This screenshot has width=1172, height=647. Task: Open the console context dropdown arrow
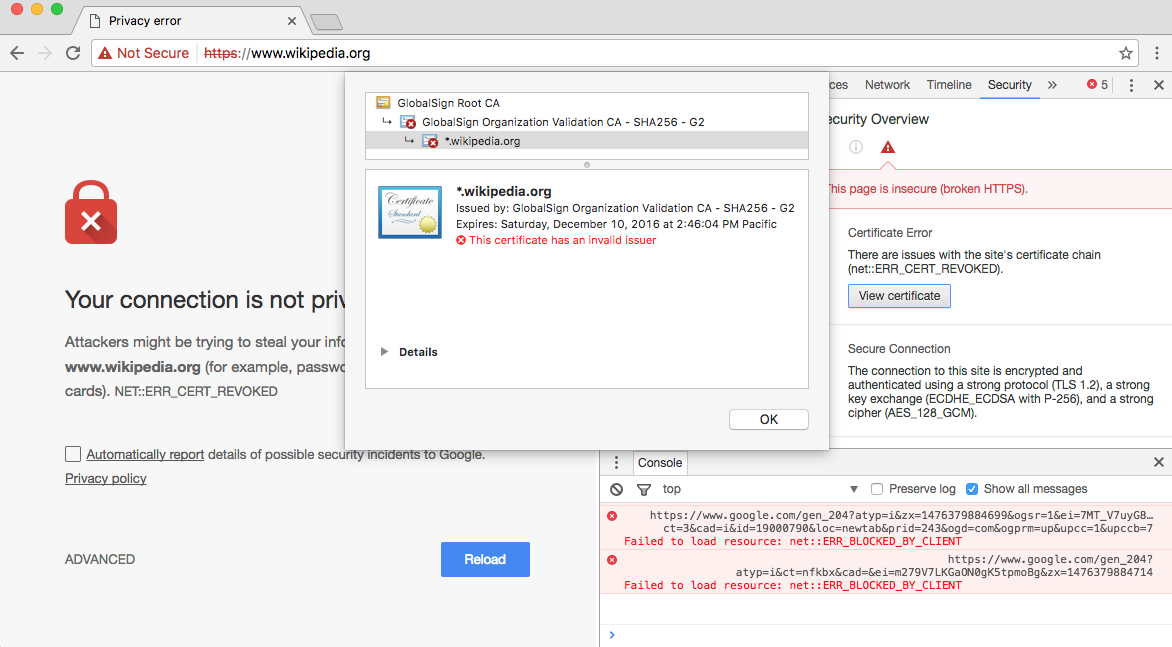tap(854, 489)
